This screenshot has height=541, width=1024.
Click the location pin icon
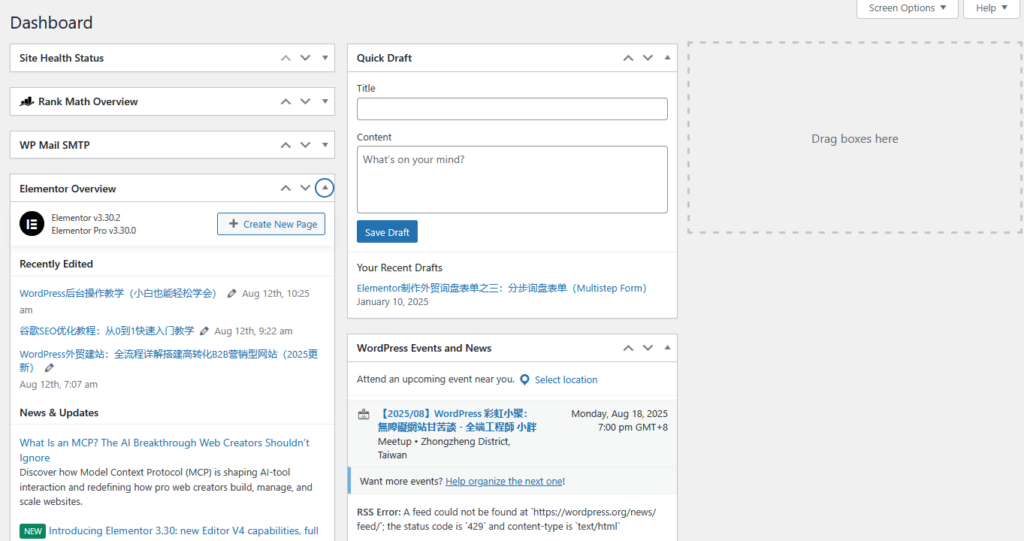pos(524,380)
